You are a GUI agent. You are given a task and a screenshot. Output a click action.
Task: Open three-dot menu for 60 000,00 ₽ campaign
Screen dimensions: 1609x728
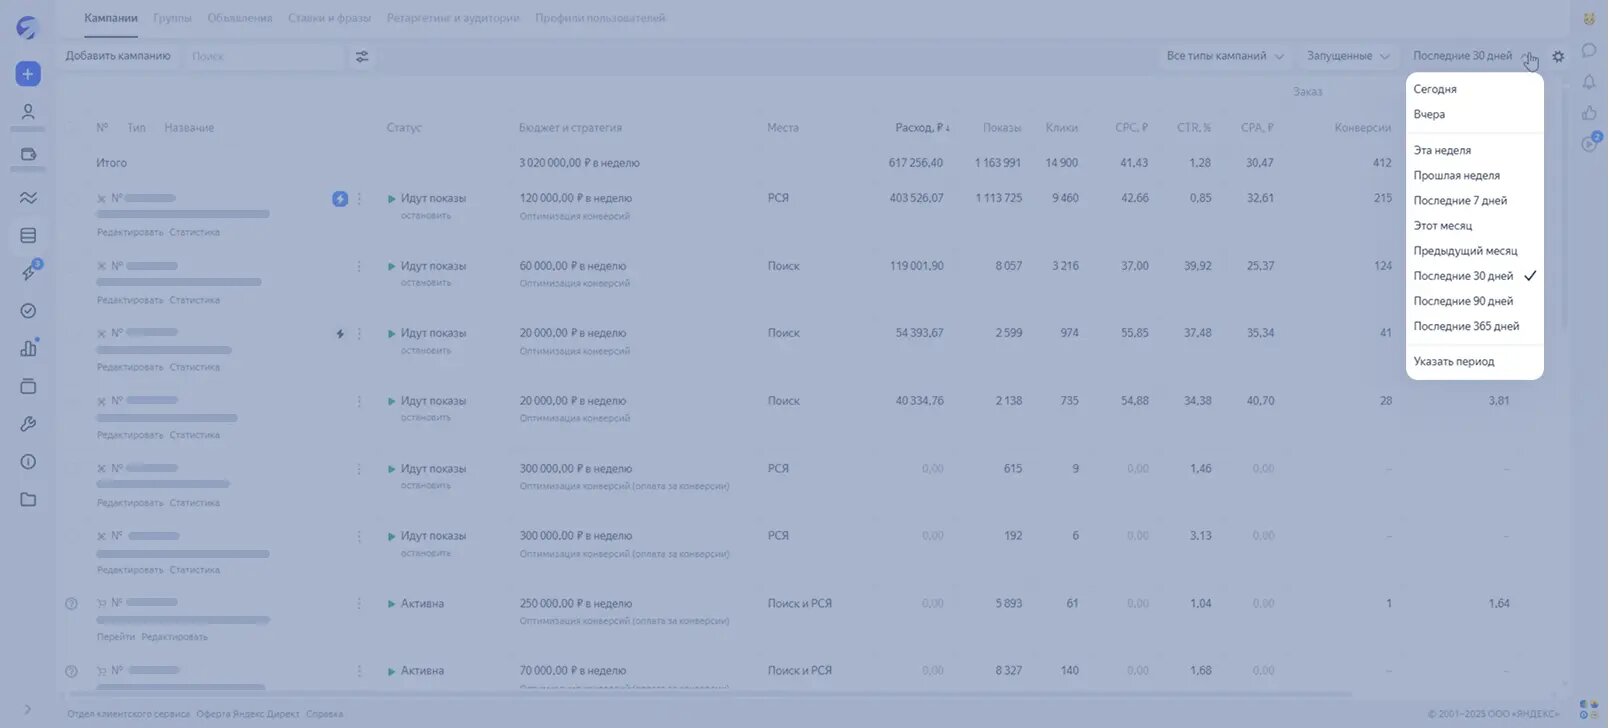(x=360, y=267)
